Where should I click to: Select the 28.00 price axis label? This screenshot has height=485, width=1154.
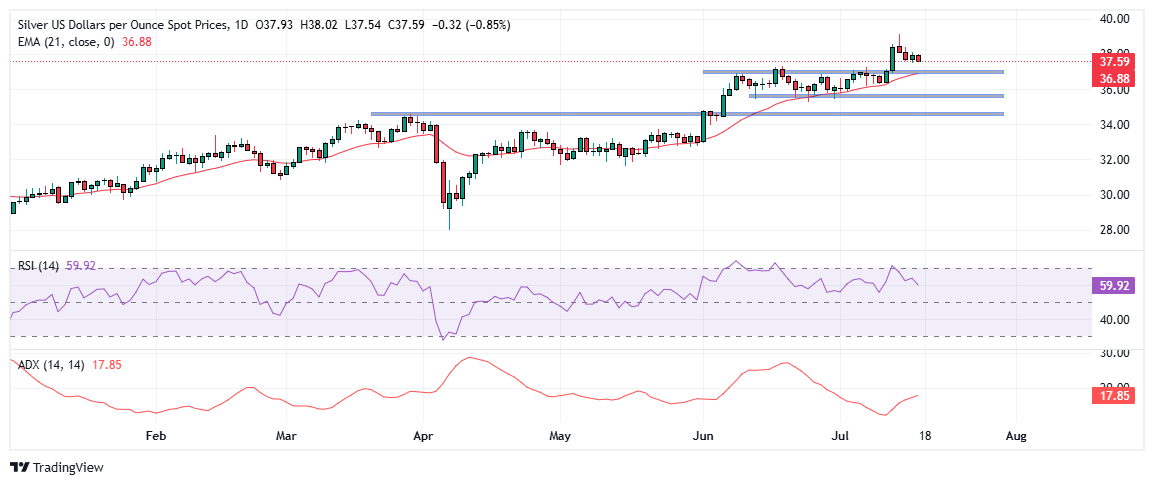click(x=1114, y=230)
